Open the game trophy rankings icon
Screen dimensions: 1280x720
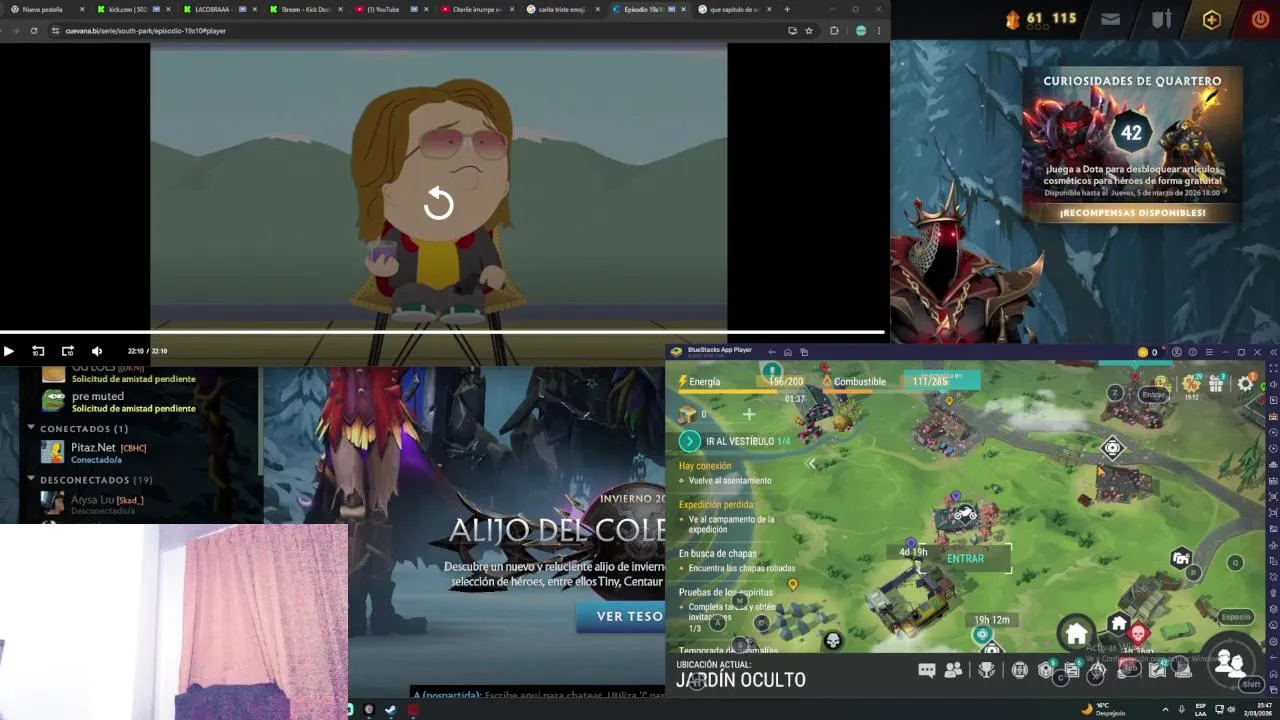[987, 671]
